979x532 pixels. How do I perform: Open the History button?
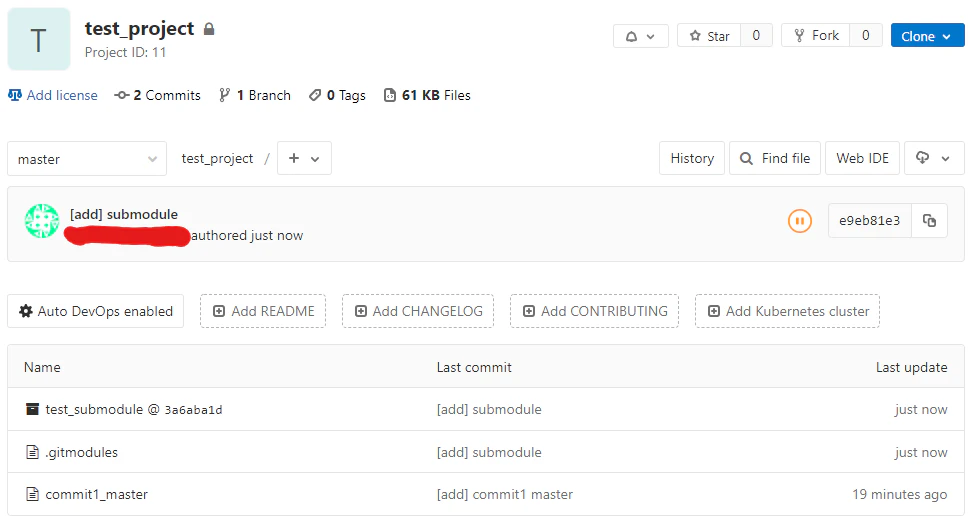(692, 159)
